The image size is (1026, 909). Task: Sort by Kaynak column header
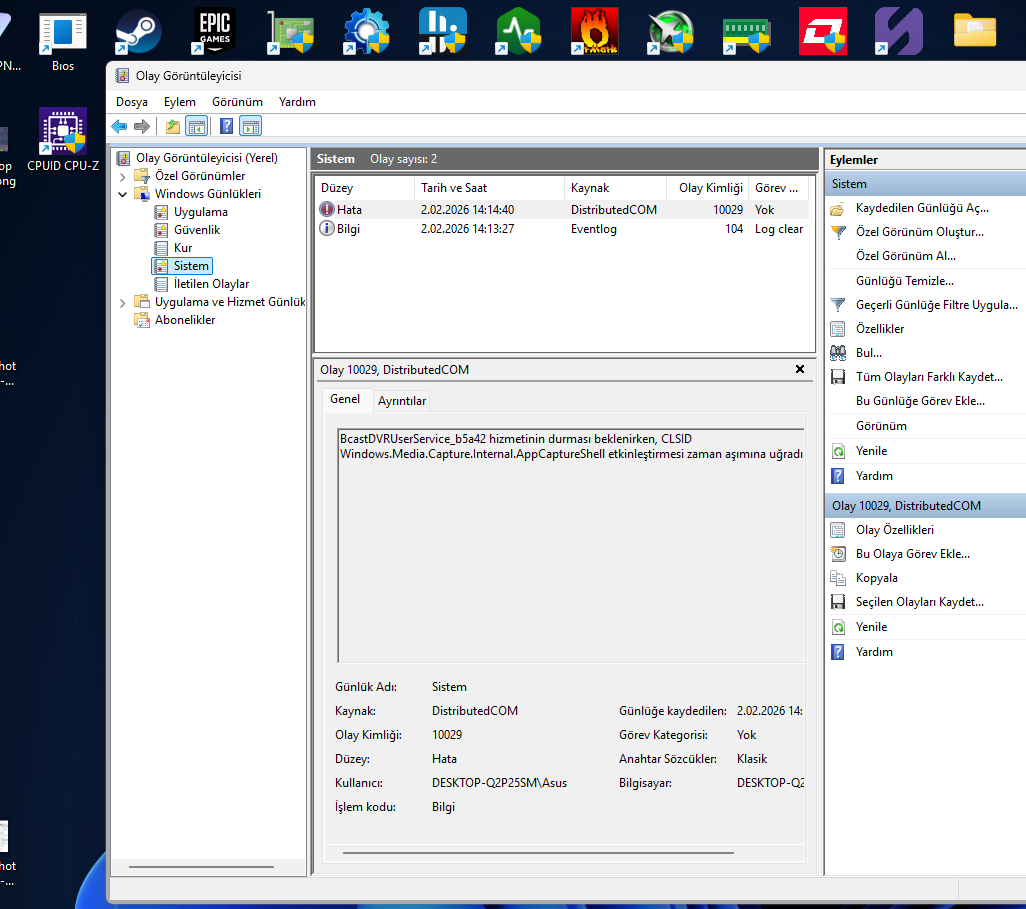(x=615, y=188)
